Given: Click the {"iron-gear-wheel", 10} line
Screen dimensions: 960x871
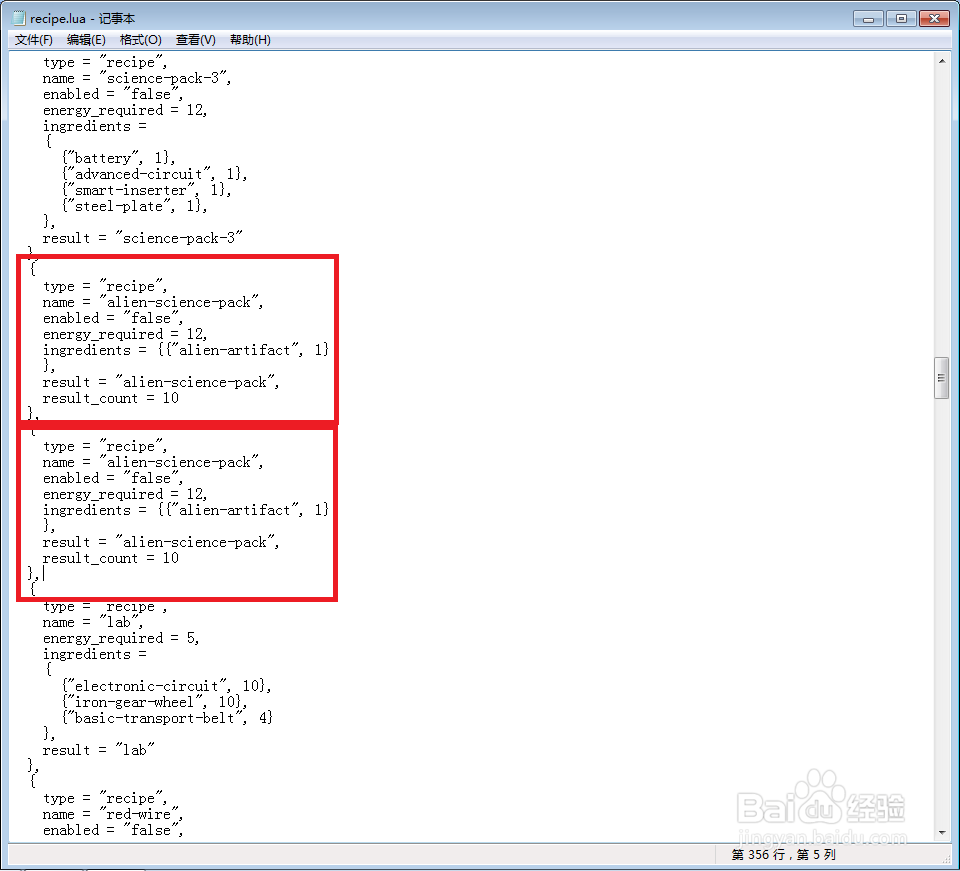Looking at the screenshot, I should pos(155,702).
